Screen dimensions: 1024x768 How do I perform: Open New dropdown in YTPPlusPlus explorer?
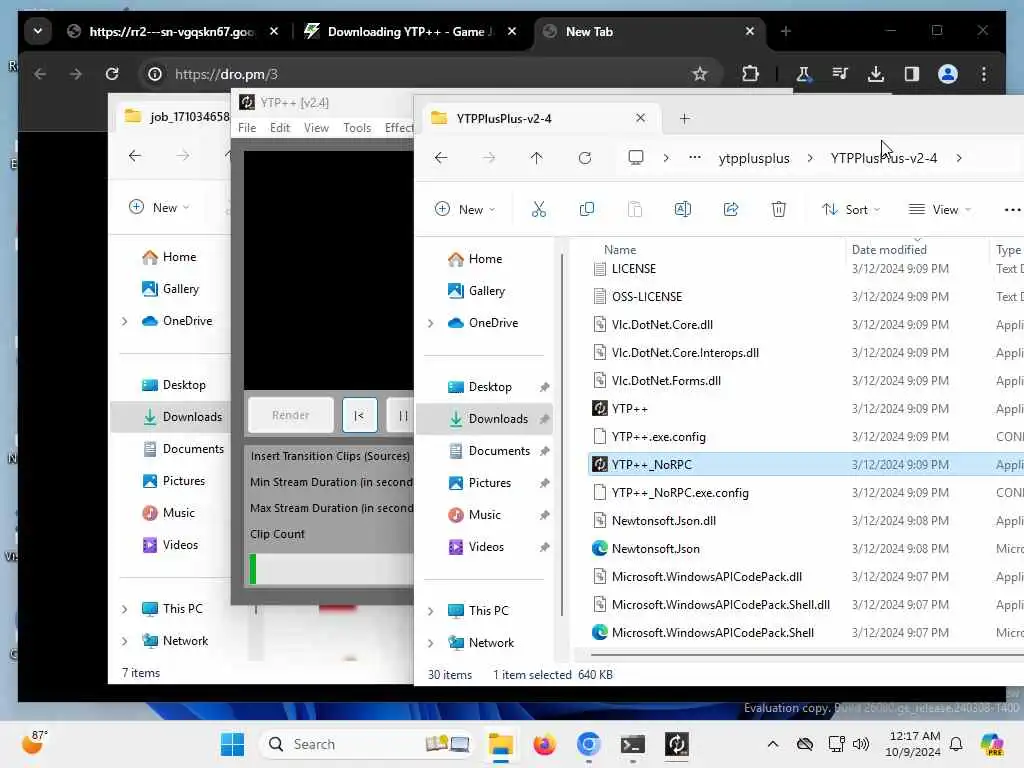(465, 210)
